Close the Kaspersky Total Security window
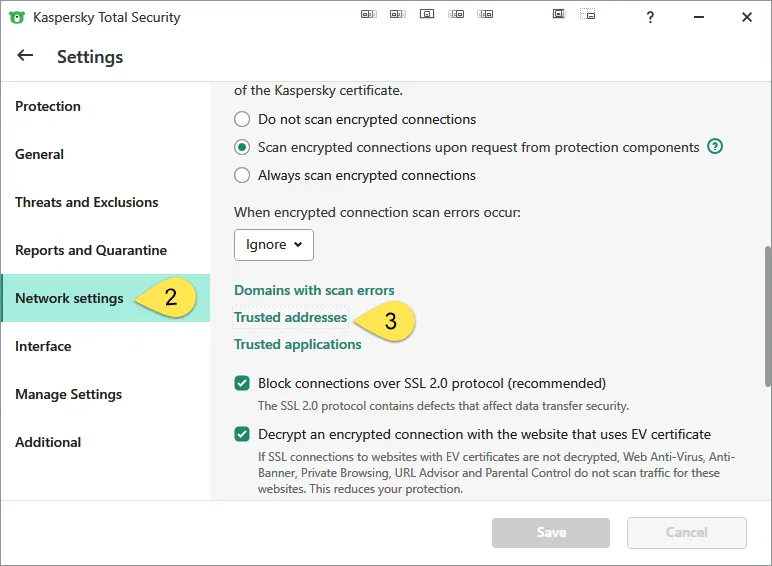Viewport: 772px width, 566px height. (x=747, y=17)
